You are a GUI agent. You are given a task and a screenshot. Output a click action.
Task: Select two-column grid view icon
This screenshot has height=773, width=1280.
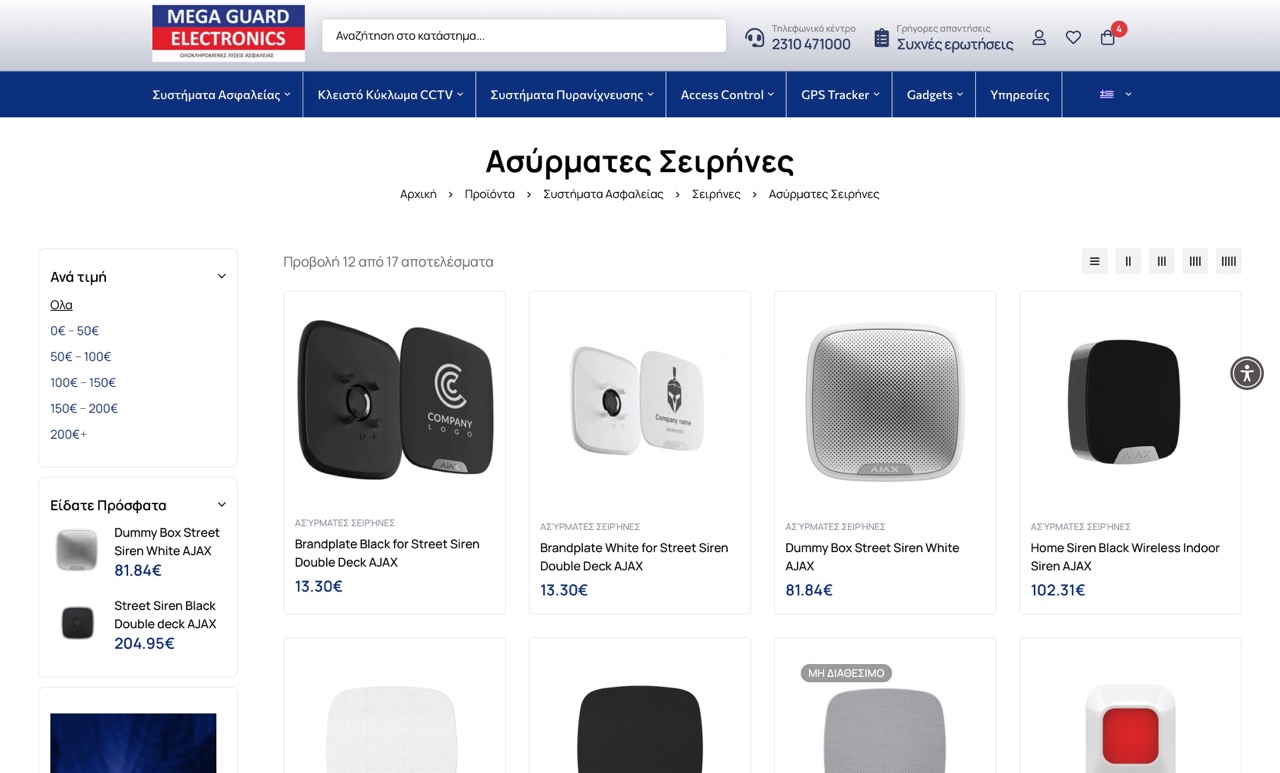pos(1128,261)
